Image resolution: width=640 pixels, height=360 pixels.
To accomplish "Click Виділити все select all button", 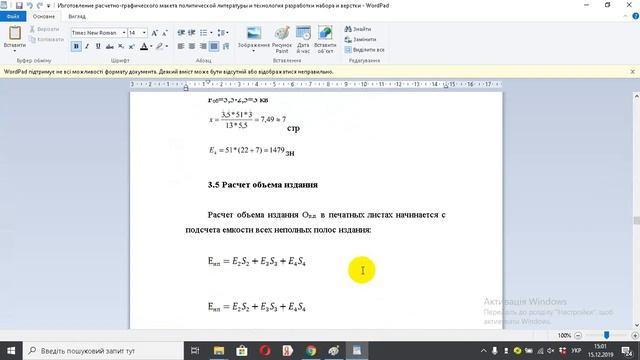I will [x=364, y=49].
